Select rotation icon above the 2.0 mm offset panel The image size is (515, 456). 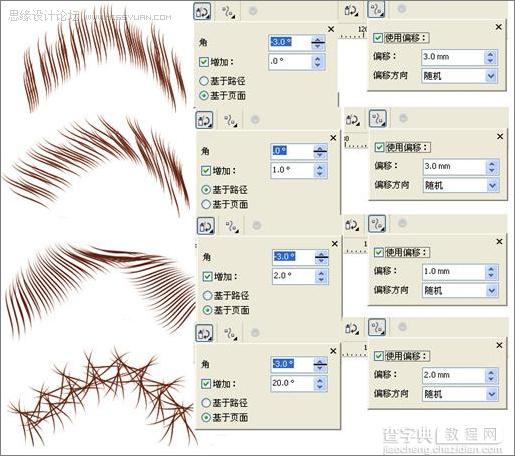(x=351, y=329)
